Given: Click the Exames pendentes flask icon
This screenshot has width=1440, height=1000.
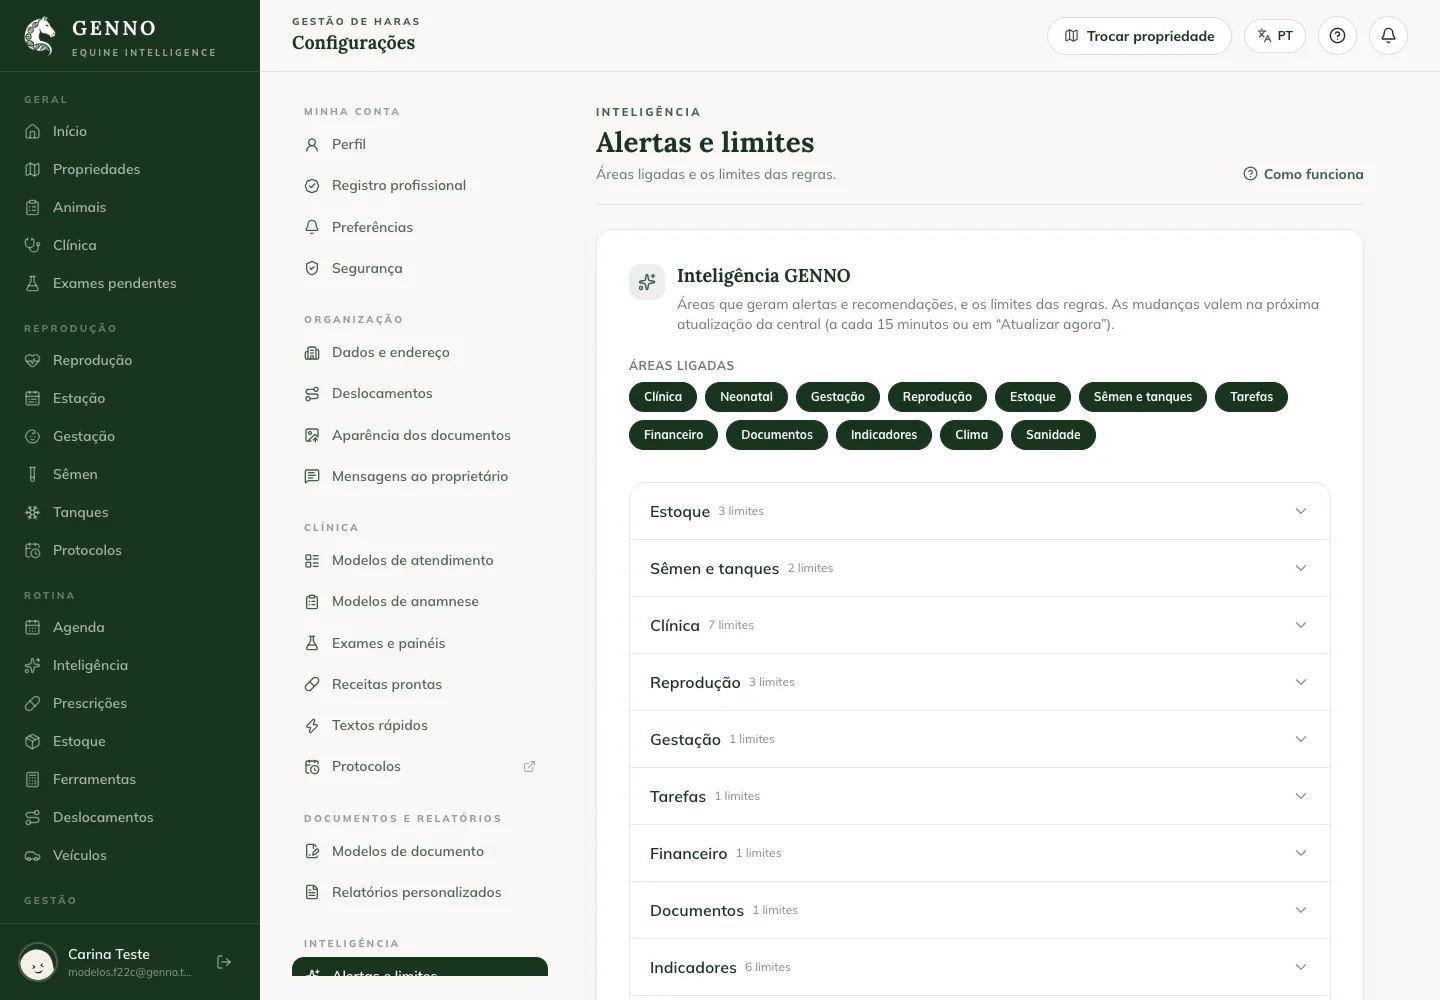Looking at the screenshot, I should (x=33, y=283).
